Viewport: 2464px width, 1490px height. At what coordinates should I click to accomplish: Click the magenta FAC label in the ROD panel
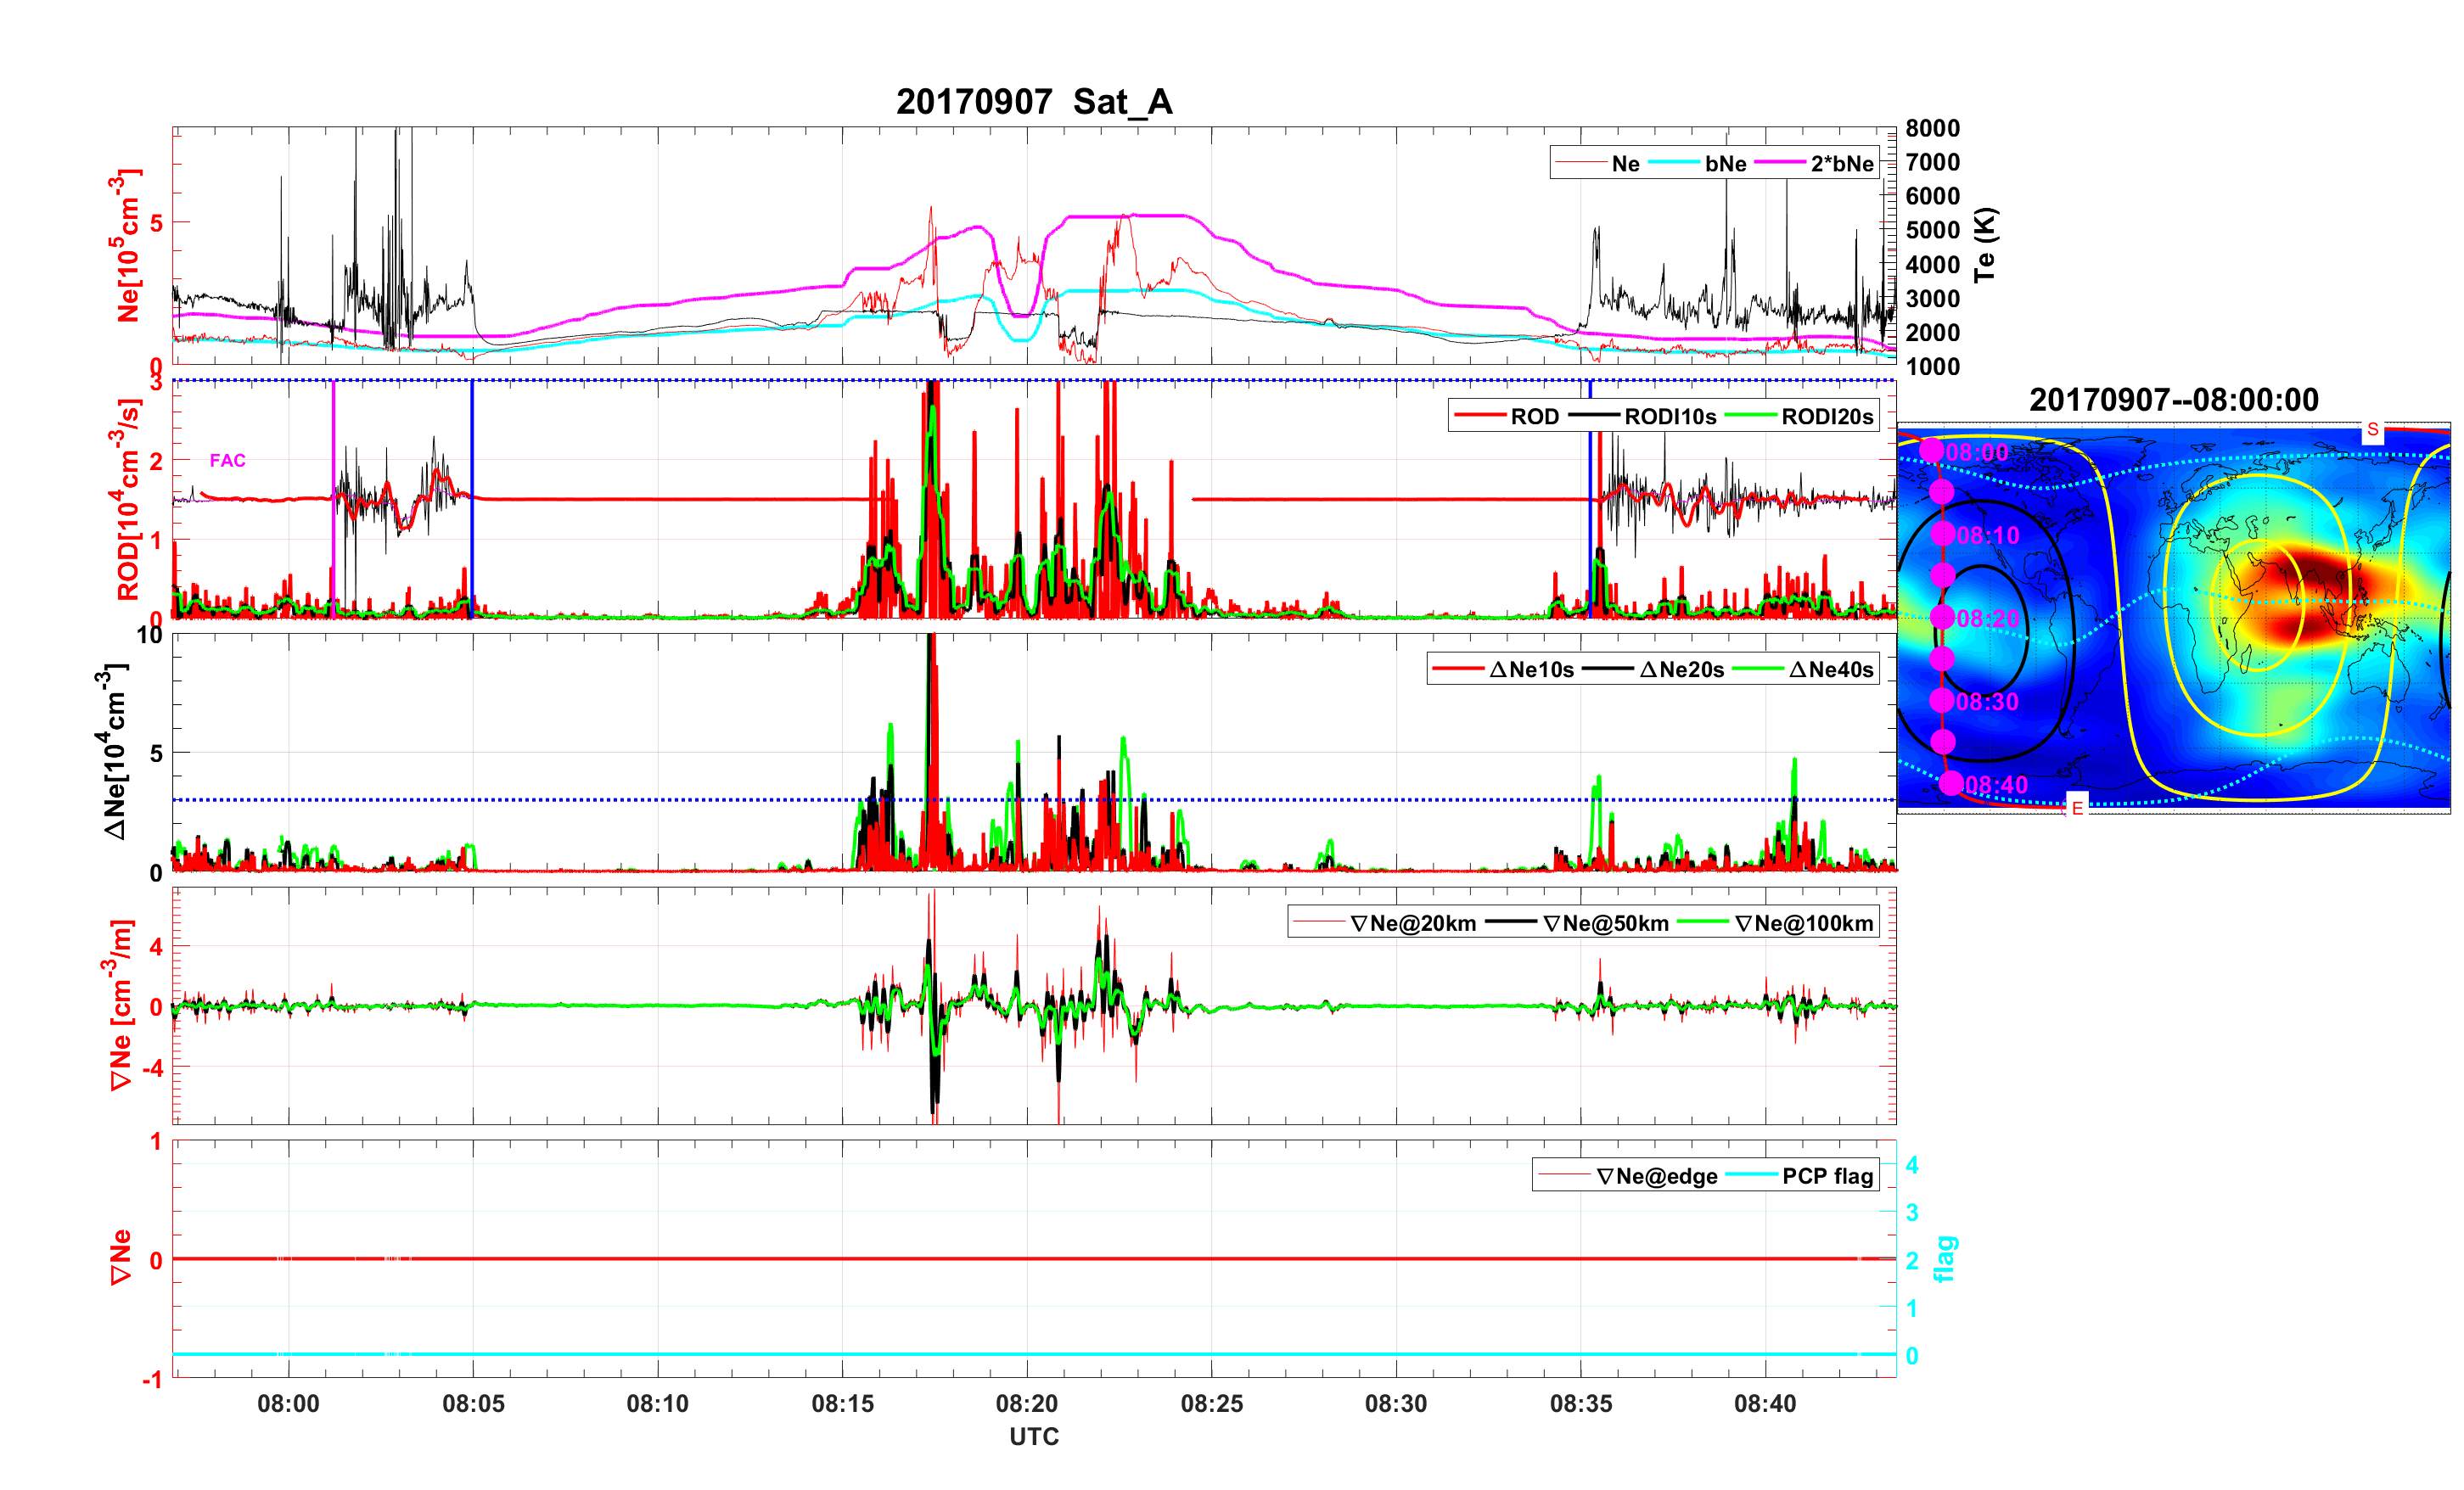click(x=227, y=460)
